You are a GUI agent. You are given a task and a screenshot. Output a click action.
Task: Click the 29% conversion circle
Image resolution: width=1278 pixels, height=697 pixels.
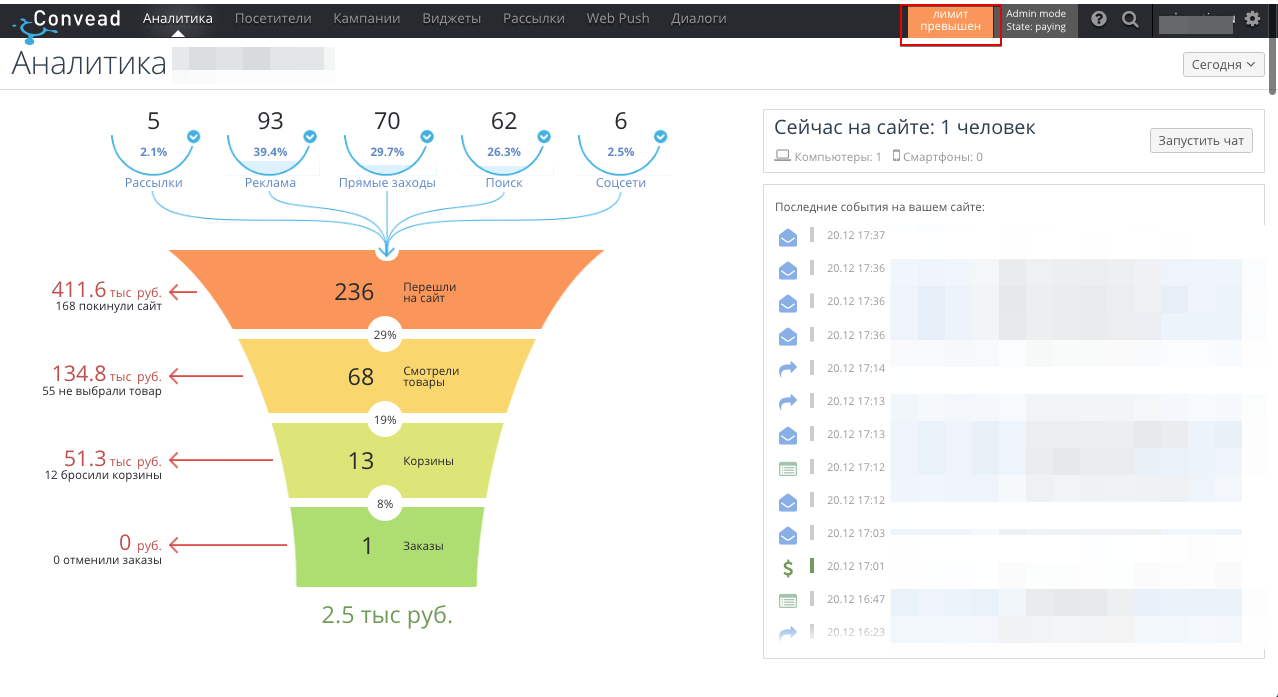386,335
